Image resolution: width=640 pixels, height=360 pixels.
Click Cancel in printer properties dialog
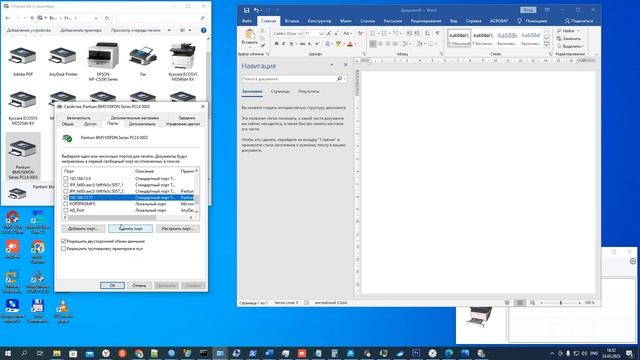pos(139,285)
